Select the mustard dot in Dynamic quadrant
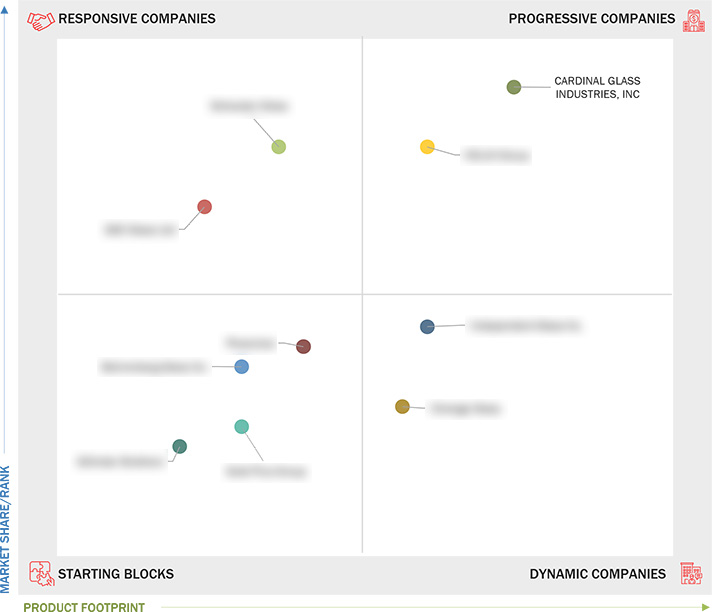 coord(402,406)
